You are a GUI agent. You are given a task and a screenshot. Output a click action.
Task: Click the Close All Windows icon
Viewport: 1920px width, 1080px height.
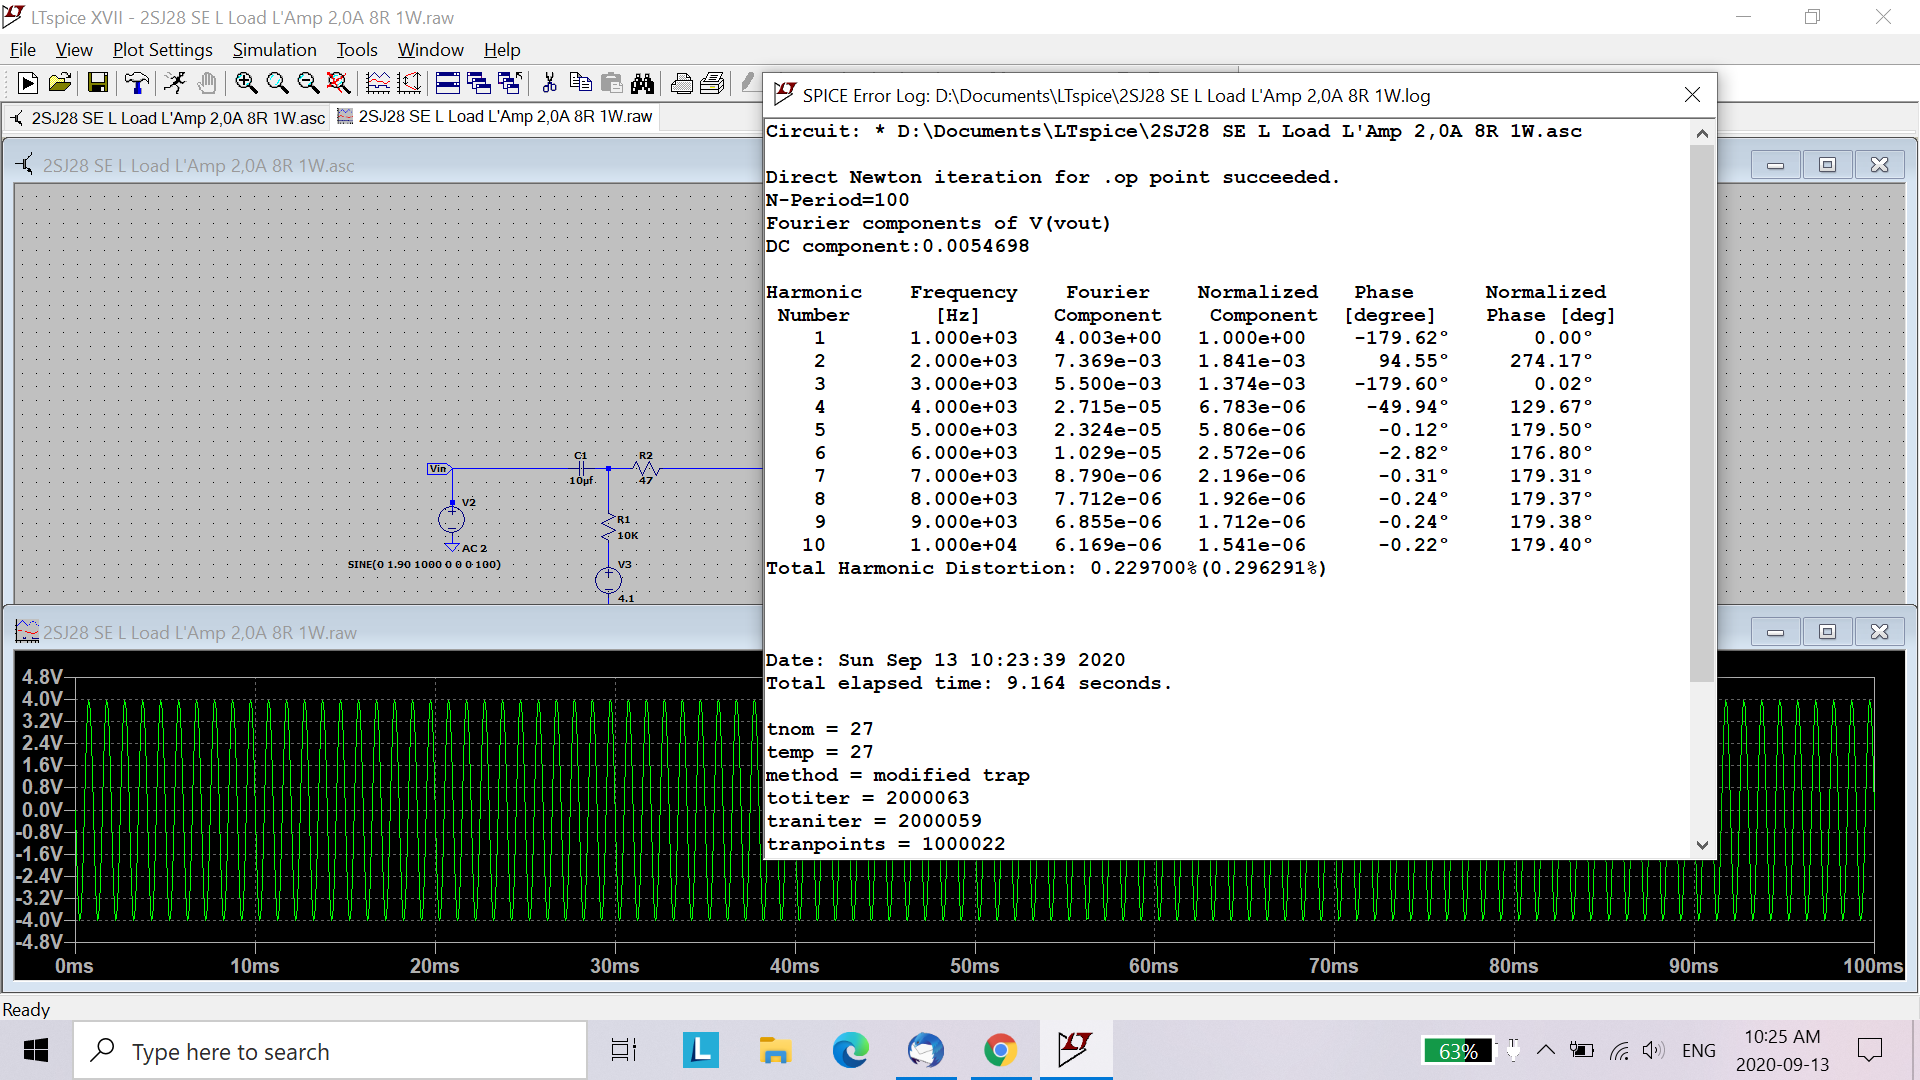(x=510, y=83)
